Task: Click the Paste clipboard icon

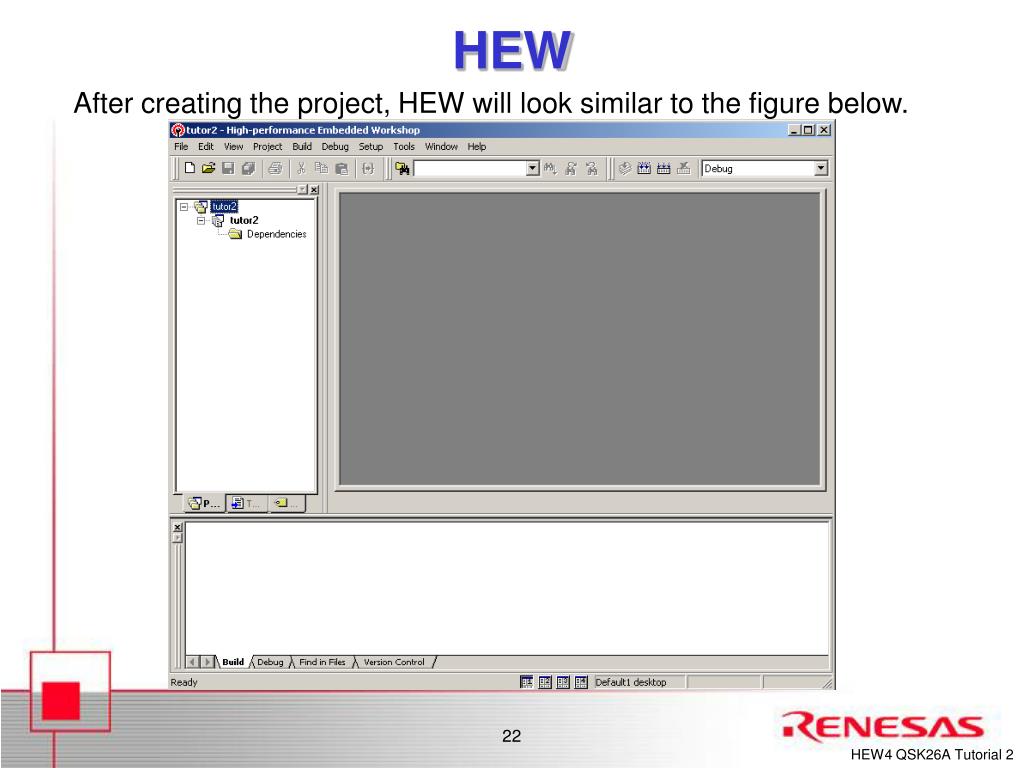Action: 342,168
